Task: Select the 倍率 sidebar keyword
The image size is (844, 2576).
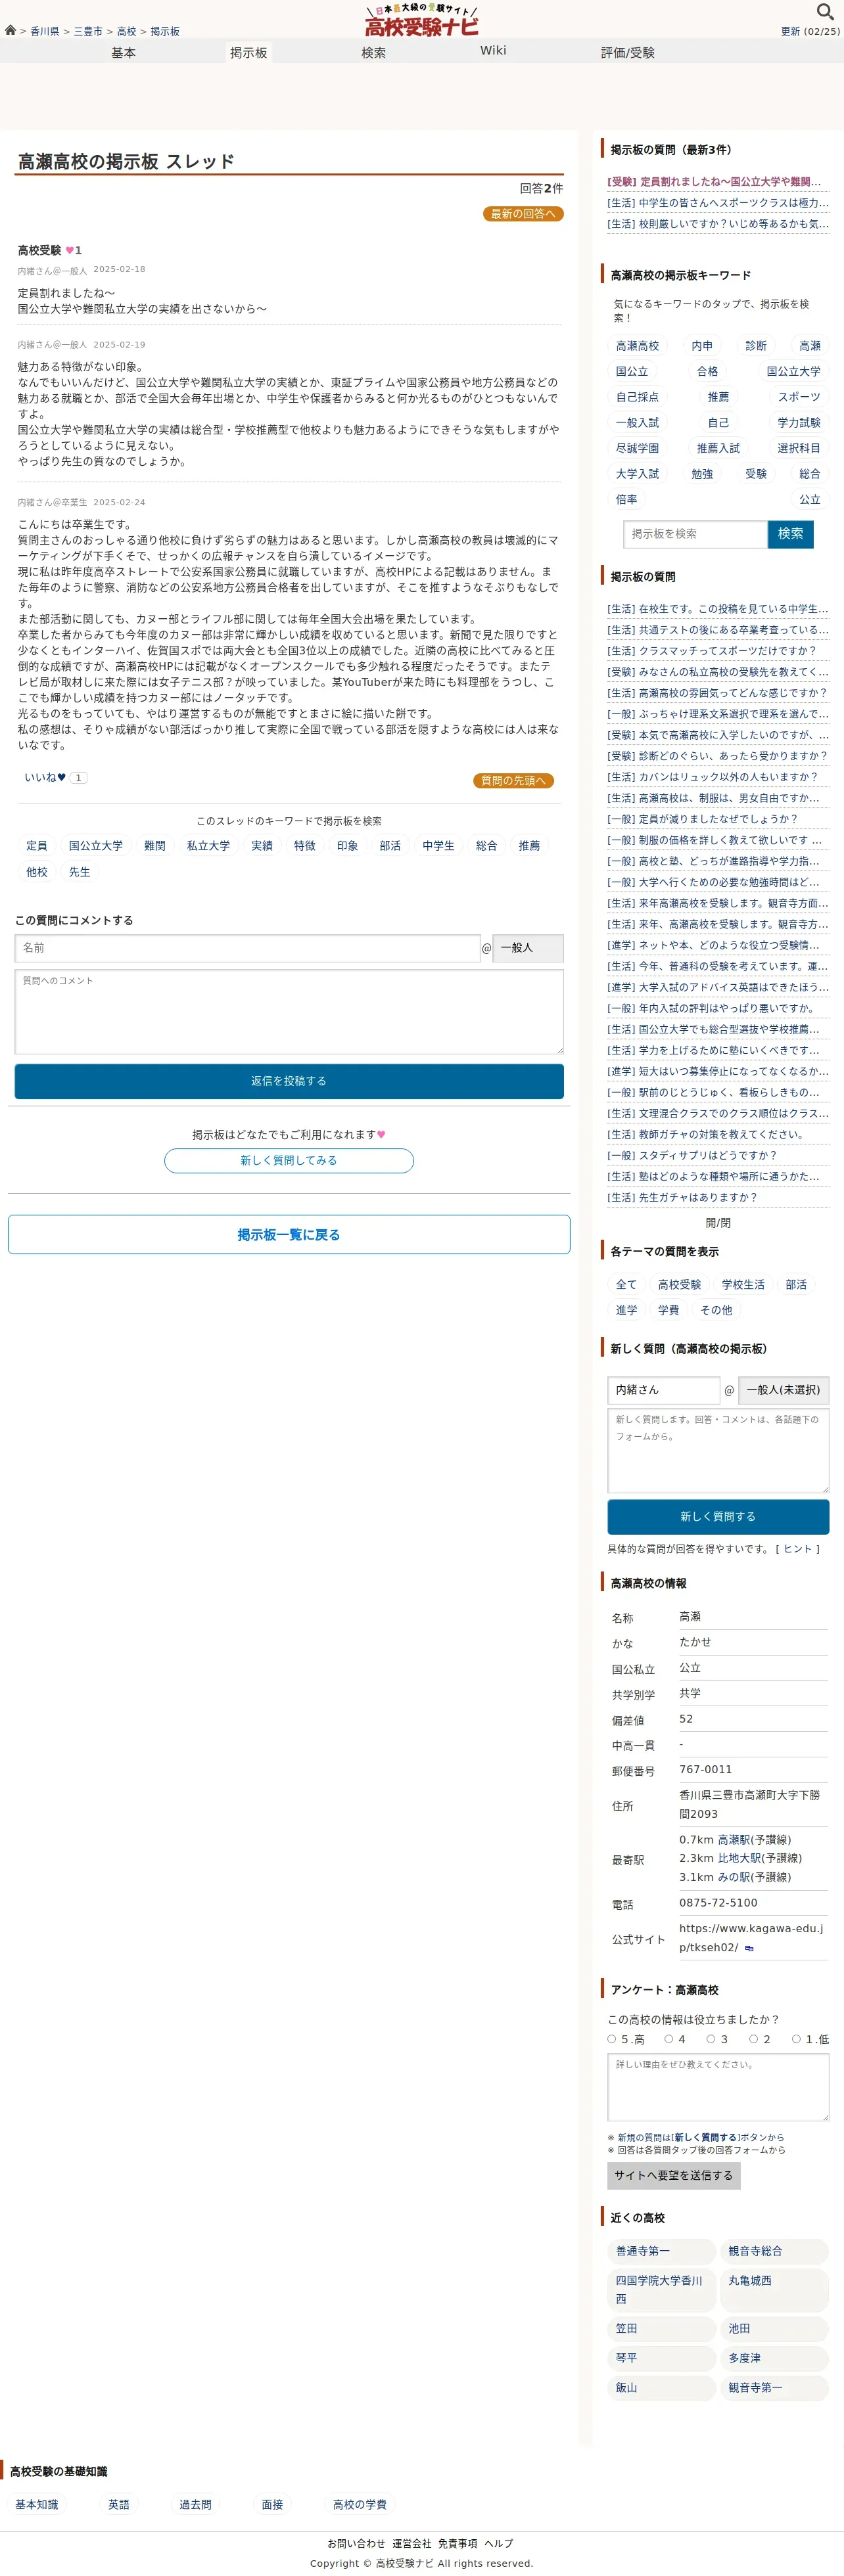Action: pyautogui.click(x=626, y=499)
